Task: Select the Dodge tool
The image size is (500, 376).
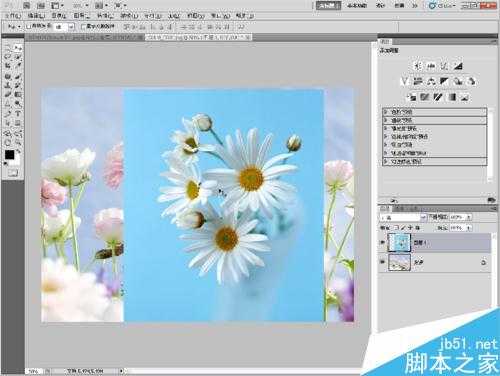Action: click(18, 104)
